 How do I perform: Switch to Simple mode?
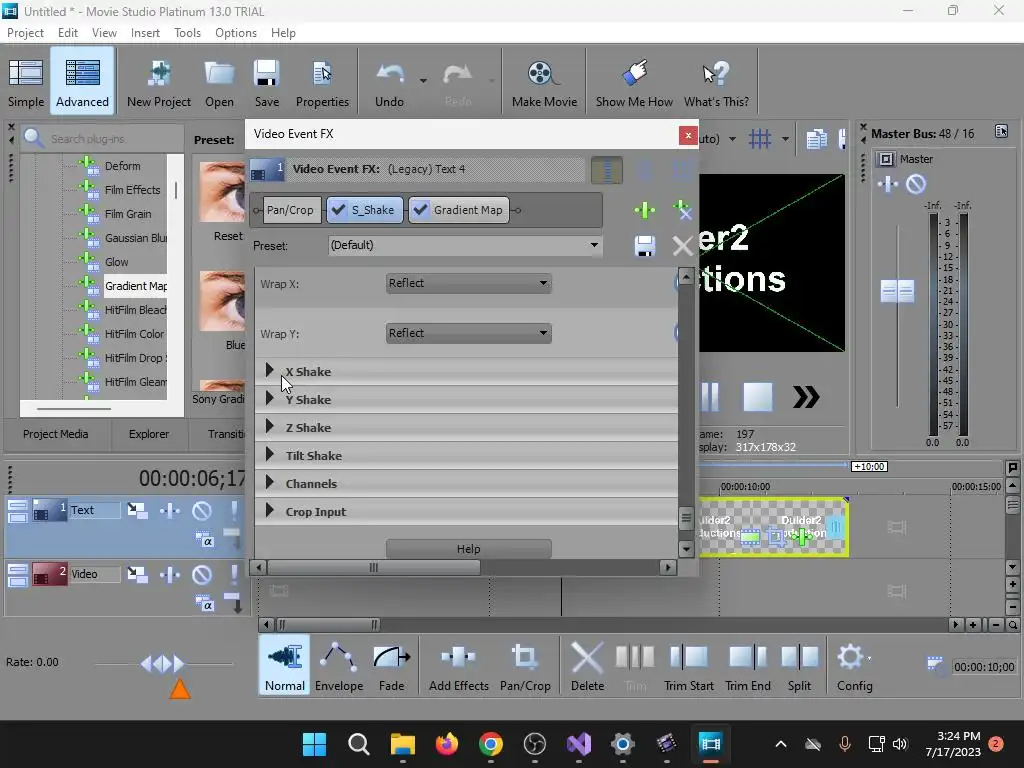tap(26, 82)
